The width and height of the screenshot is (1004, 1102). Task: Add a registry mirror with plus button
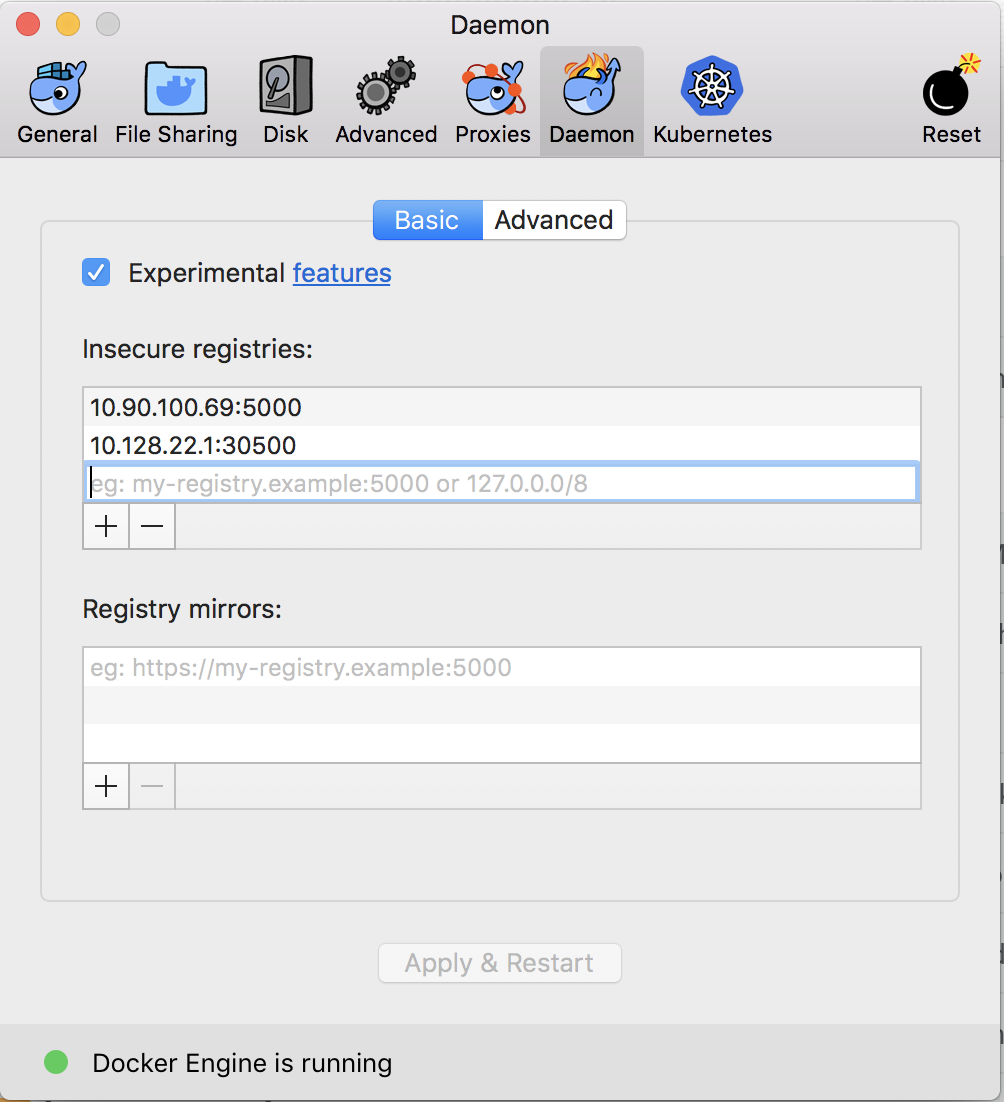pyautogui.click(x=106, y=786)
